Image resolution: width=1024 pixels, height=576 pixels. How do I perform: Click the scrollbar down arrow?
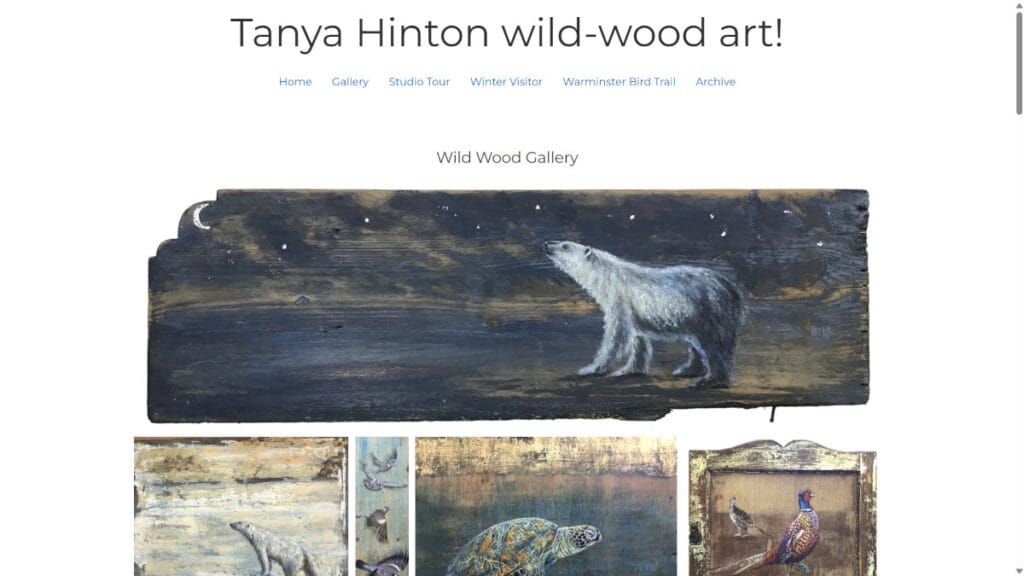click(1019, 571)
